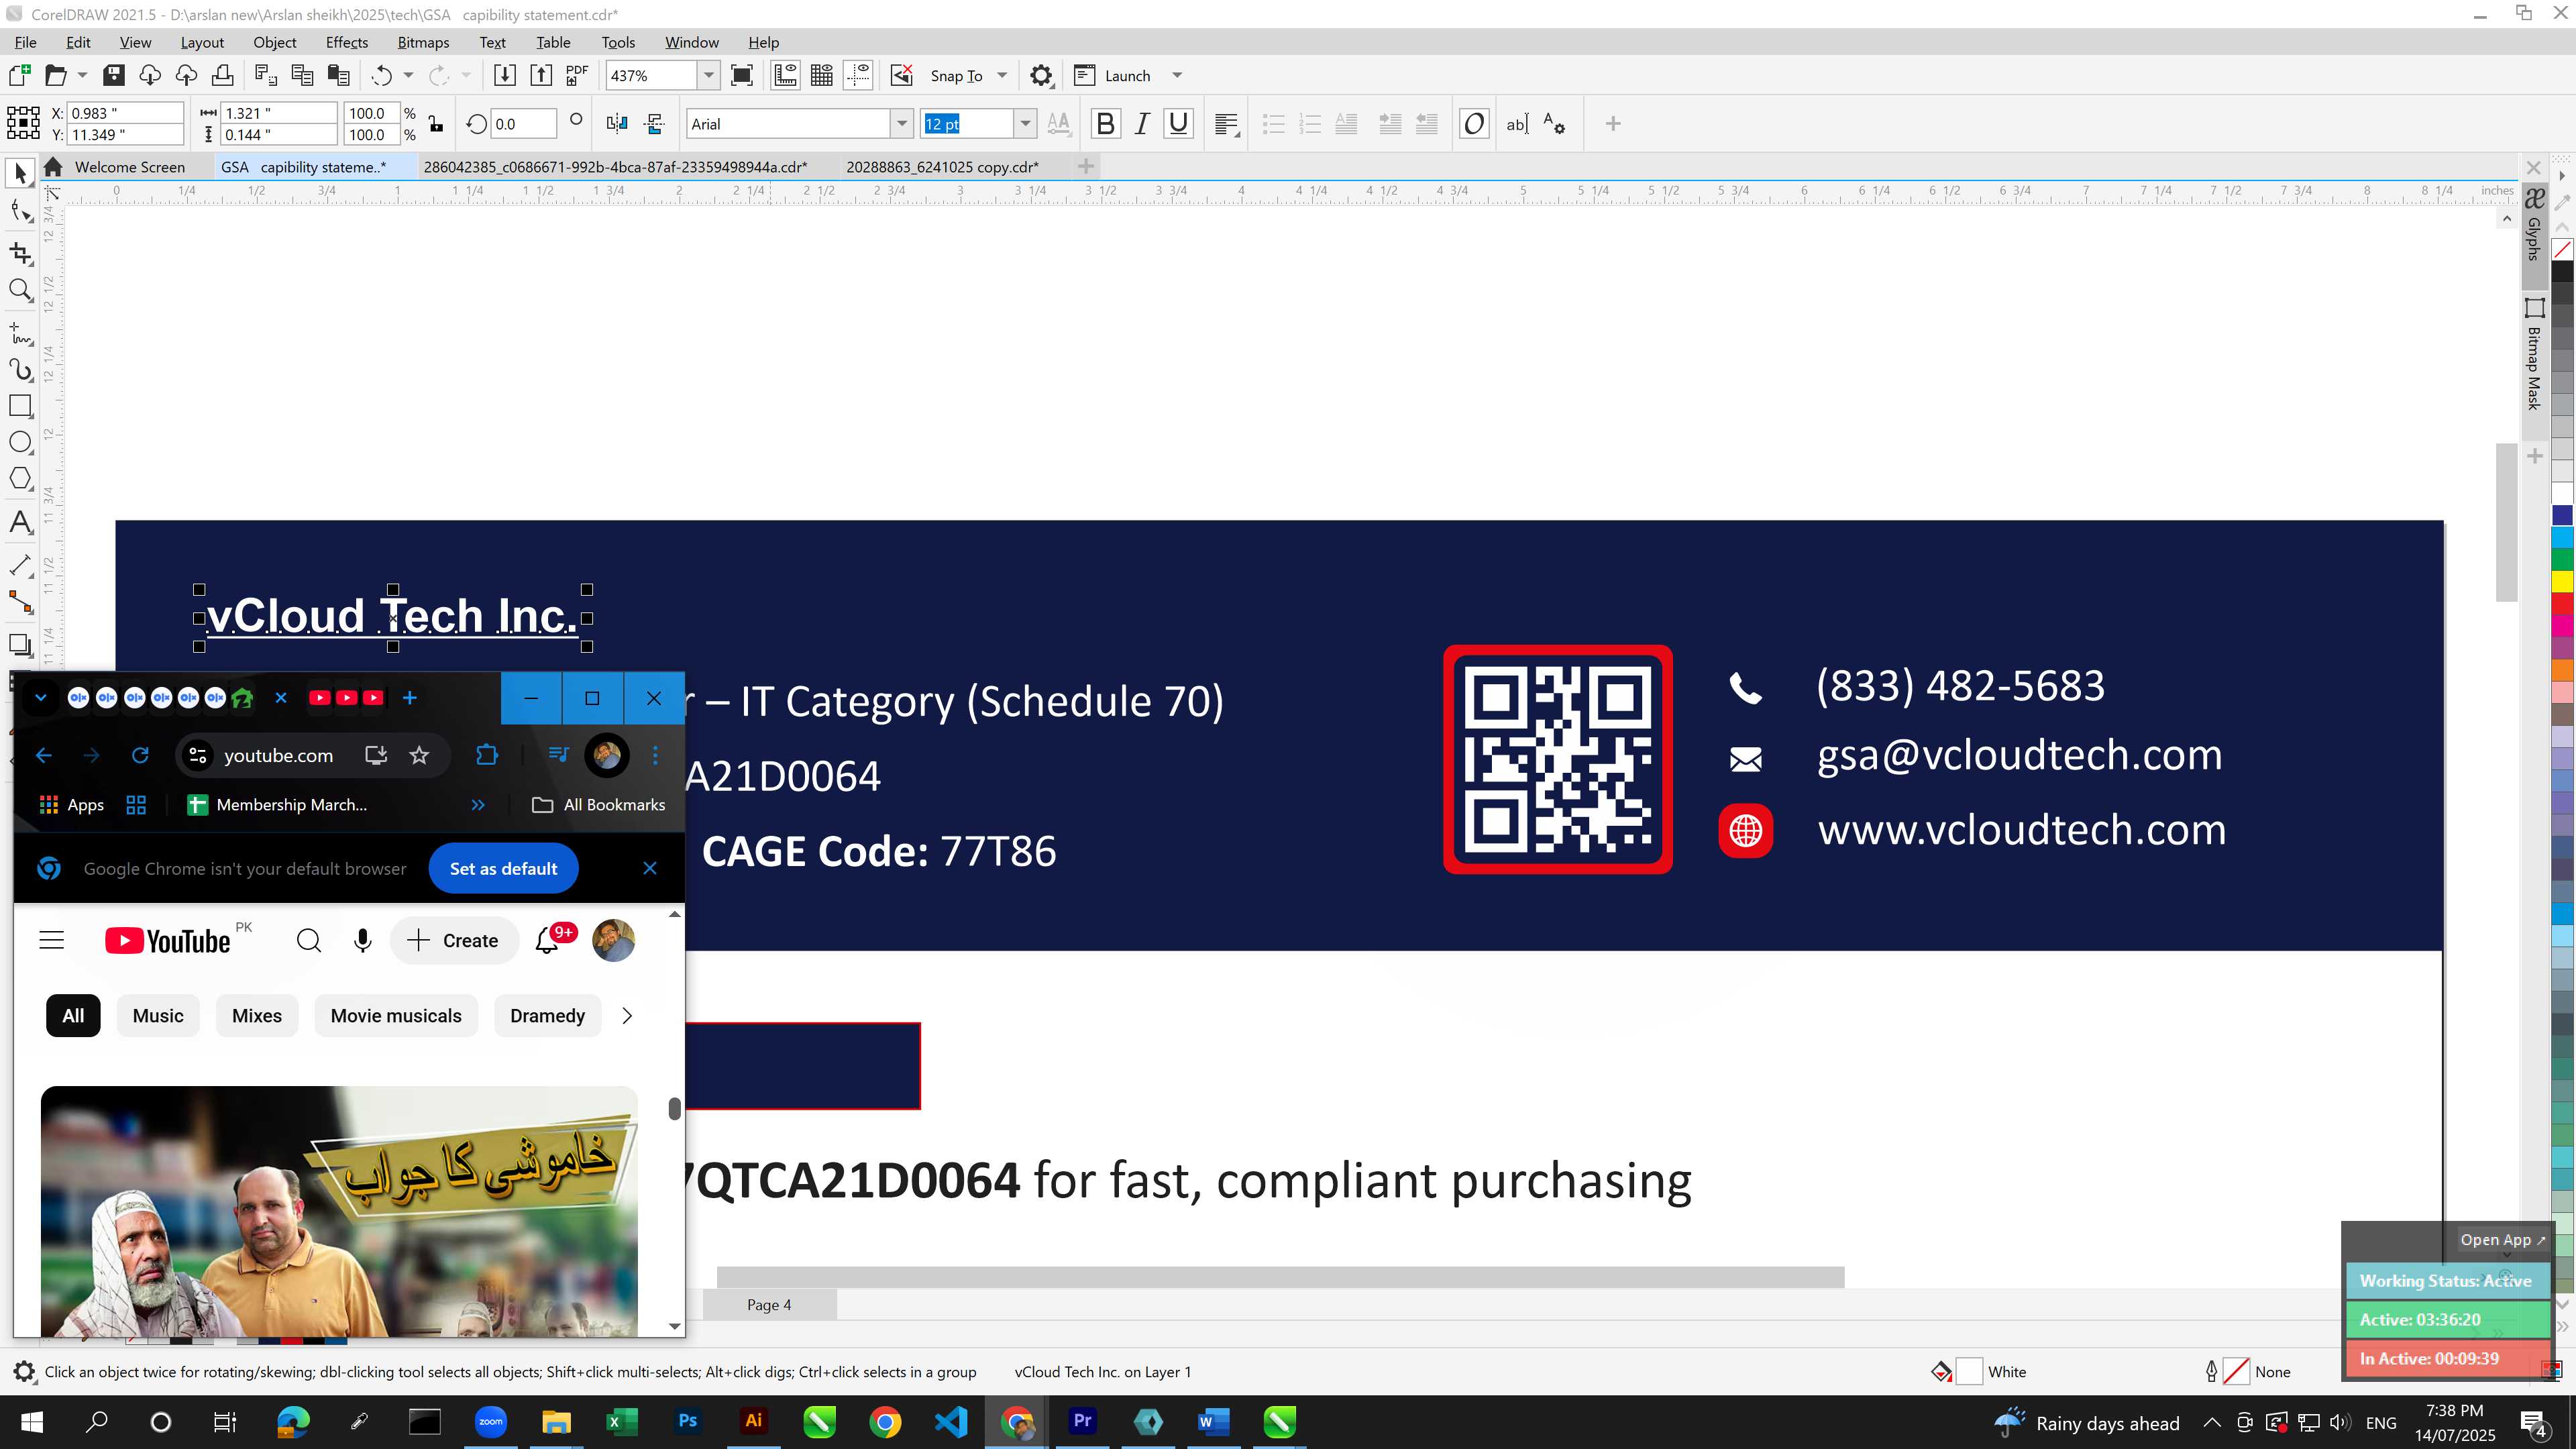
Task: Open the Options gear icon
Action: pyautogui.click(x=1041, y=75)
